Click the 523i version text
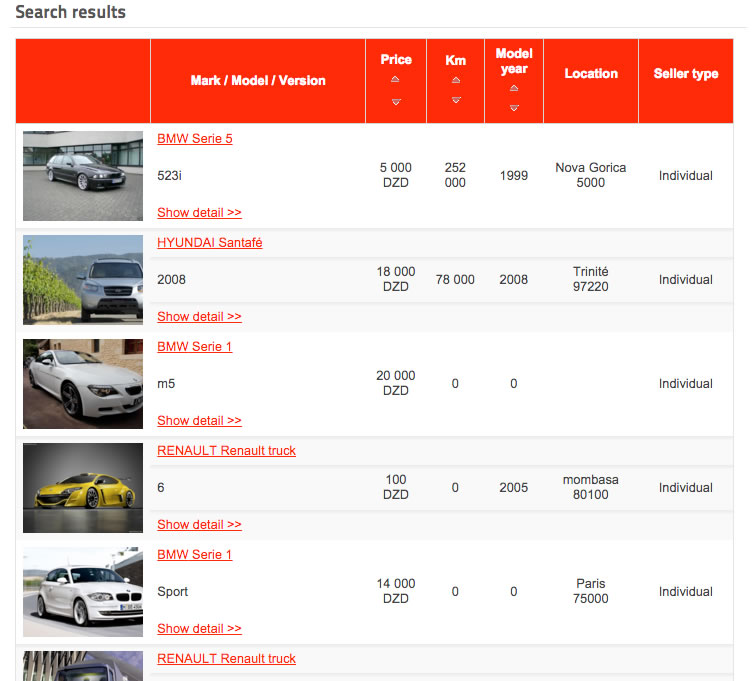Image resolution: width=752 pixels, height=681 pixels. [x=169, y=176]
